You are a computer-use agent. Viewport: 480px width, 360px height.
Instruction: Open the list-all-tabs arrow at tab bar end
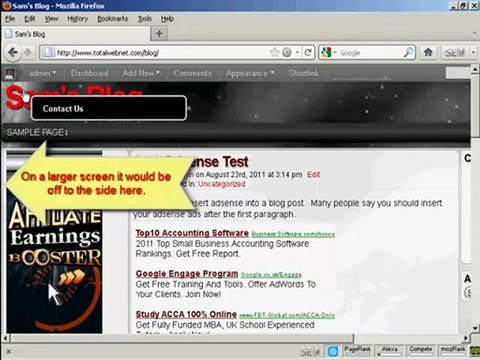(x=475, y=33)
